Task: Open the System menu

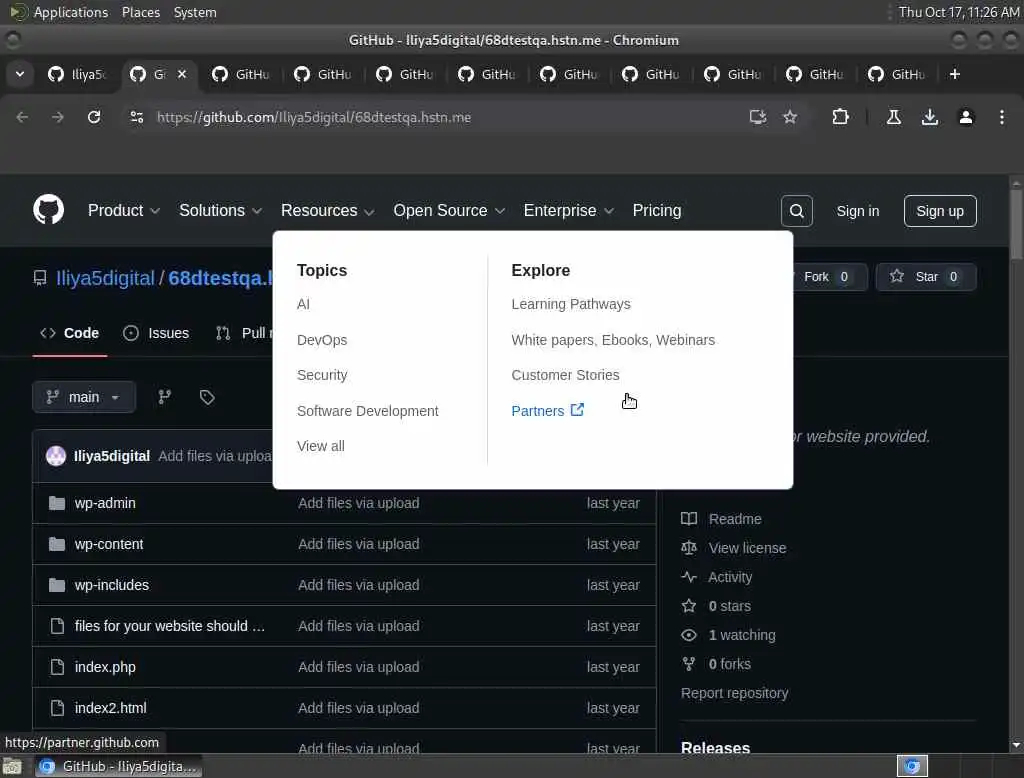Action: point(195,12)
